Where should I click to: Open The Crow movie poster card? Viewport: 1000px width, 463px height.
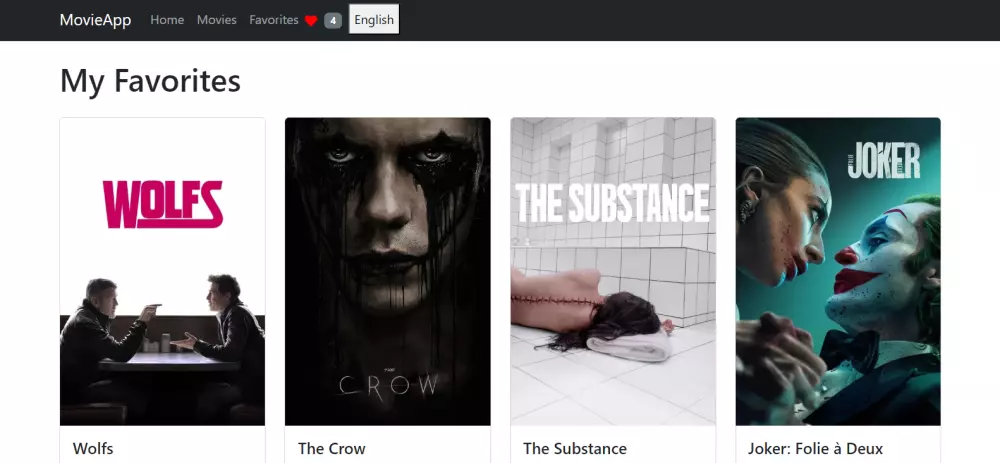coord(388,272)
